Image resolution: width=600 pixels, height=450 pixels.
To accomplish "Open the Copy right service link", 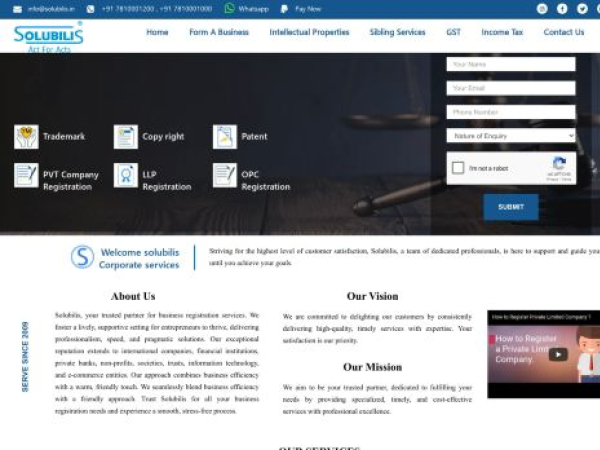I will point(163,137).
